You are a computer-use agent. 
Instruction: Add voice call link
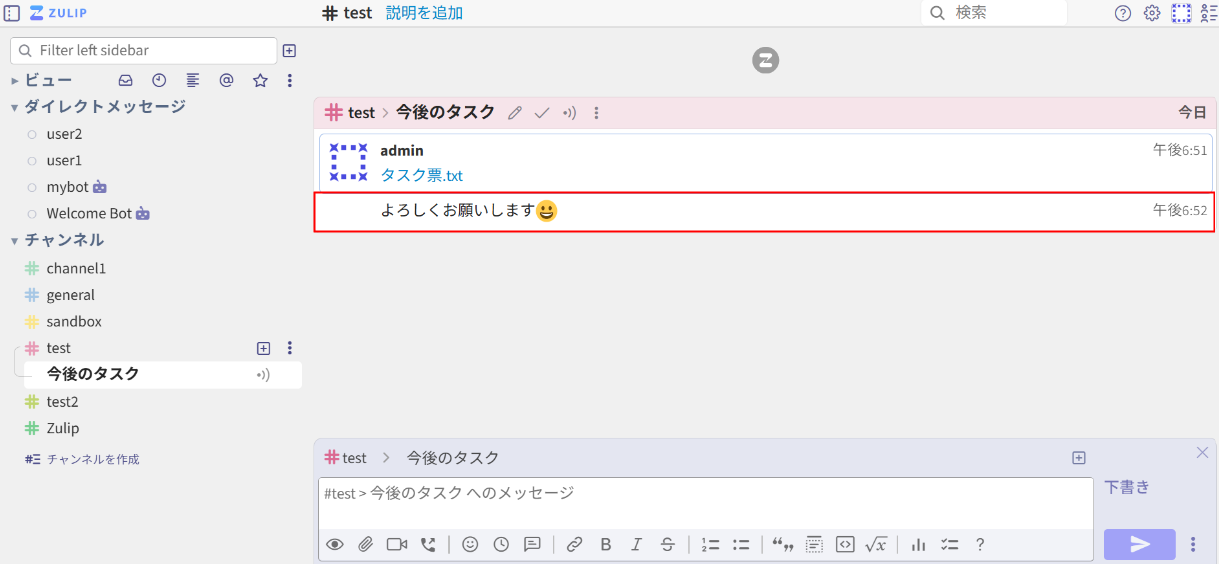428,545
